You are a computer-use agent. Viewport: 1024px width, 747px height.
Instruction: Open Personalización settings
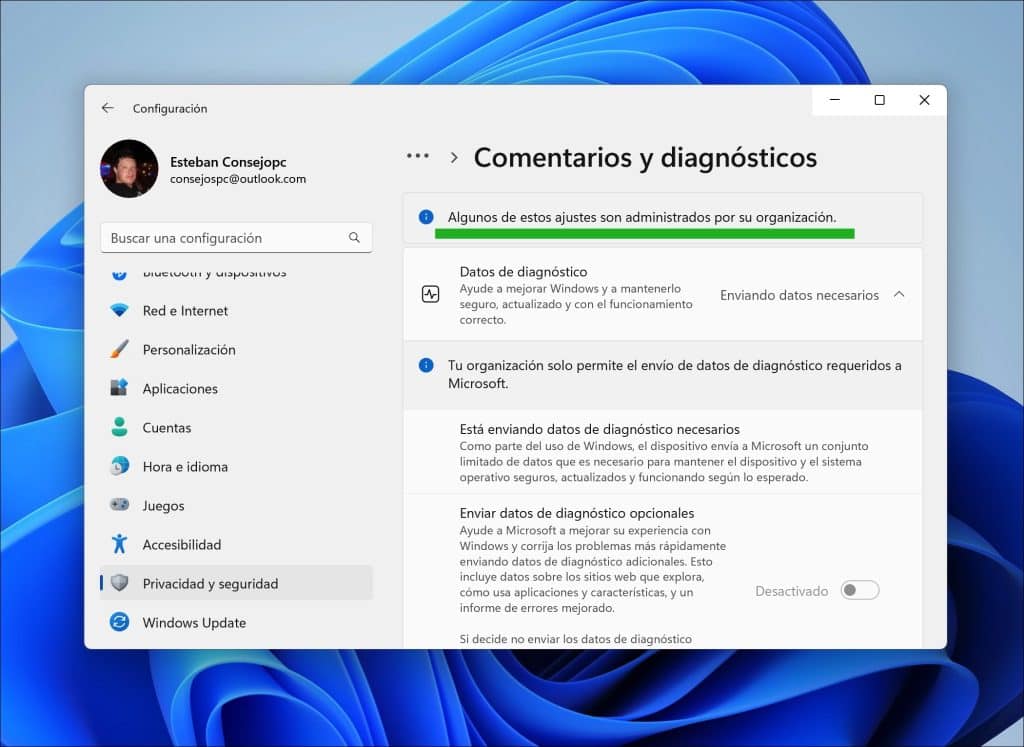click(x=236, y=350)
